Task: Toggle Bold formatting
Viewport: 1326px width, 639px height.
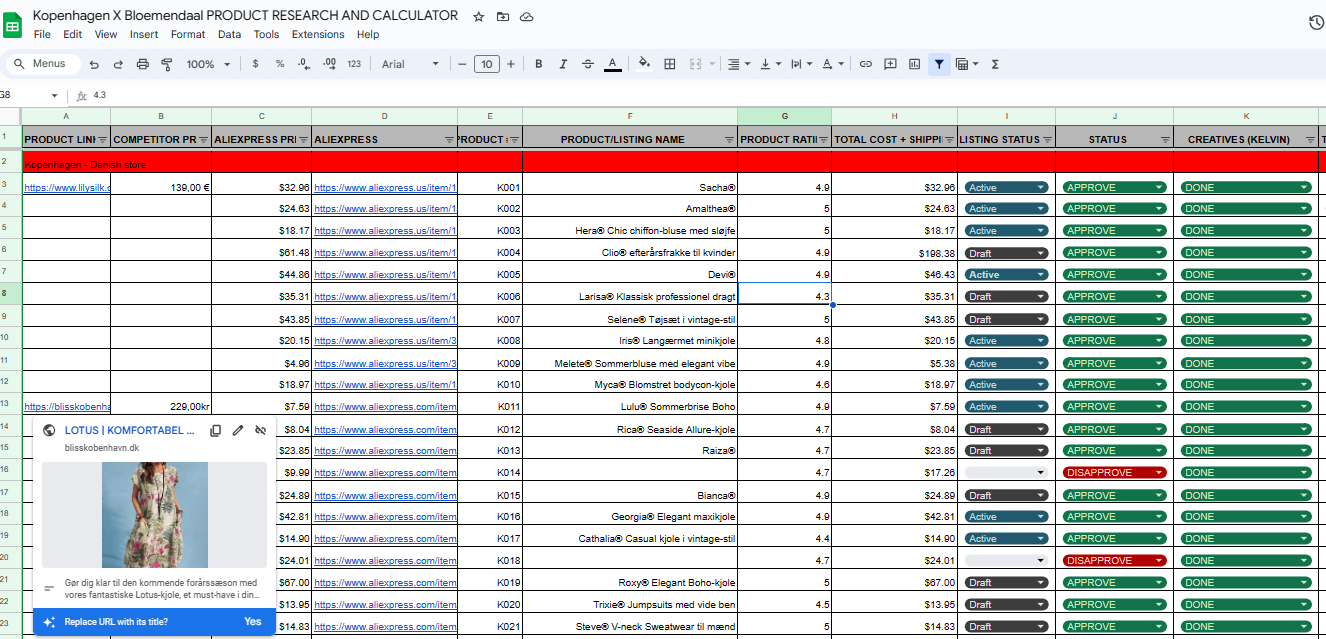Action: [x=539, y=64]
